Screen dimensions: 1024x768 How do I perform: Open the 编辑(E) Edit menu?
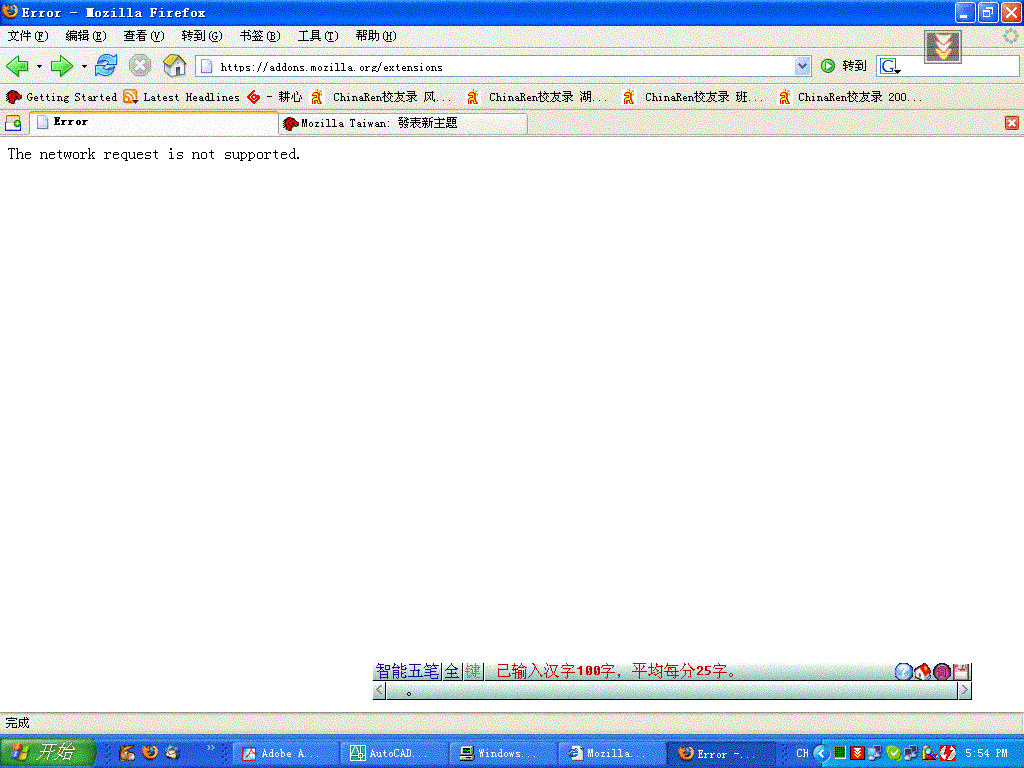86,36
